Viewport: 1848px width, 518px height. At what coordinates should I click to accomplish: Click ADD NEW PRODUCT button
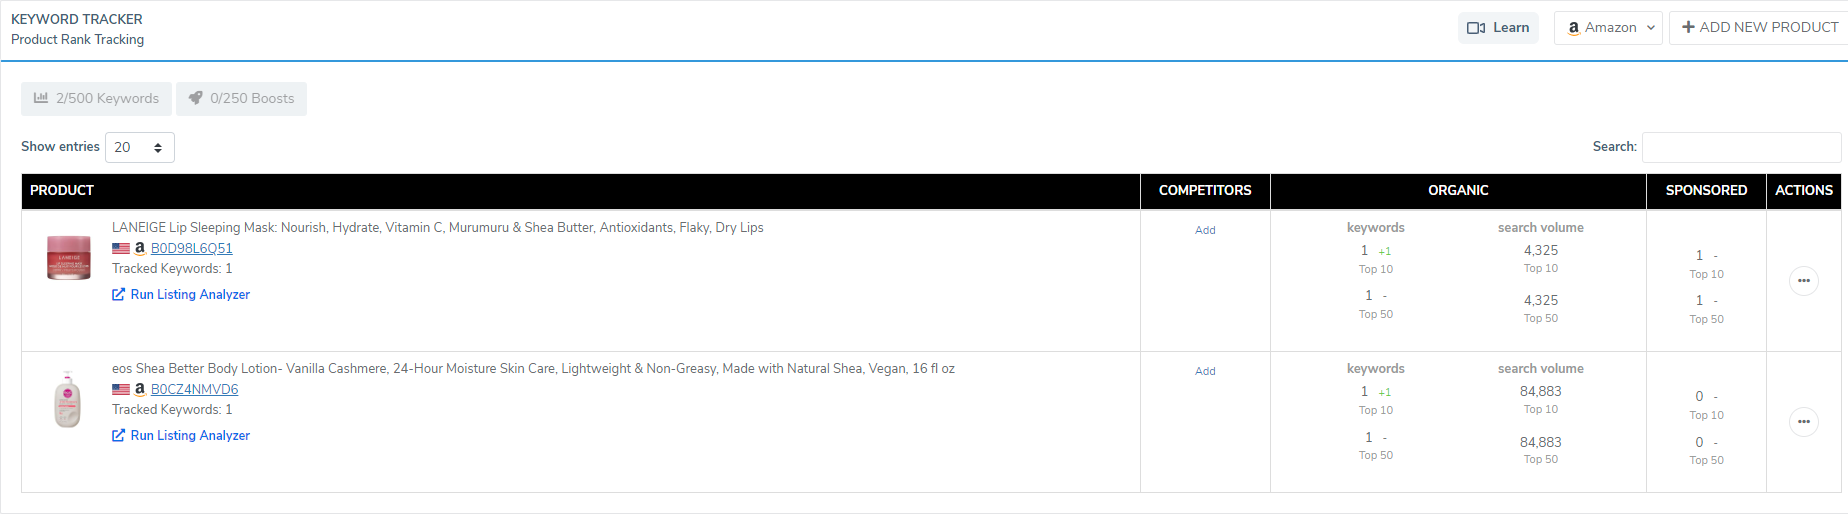(1759, 28)
